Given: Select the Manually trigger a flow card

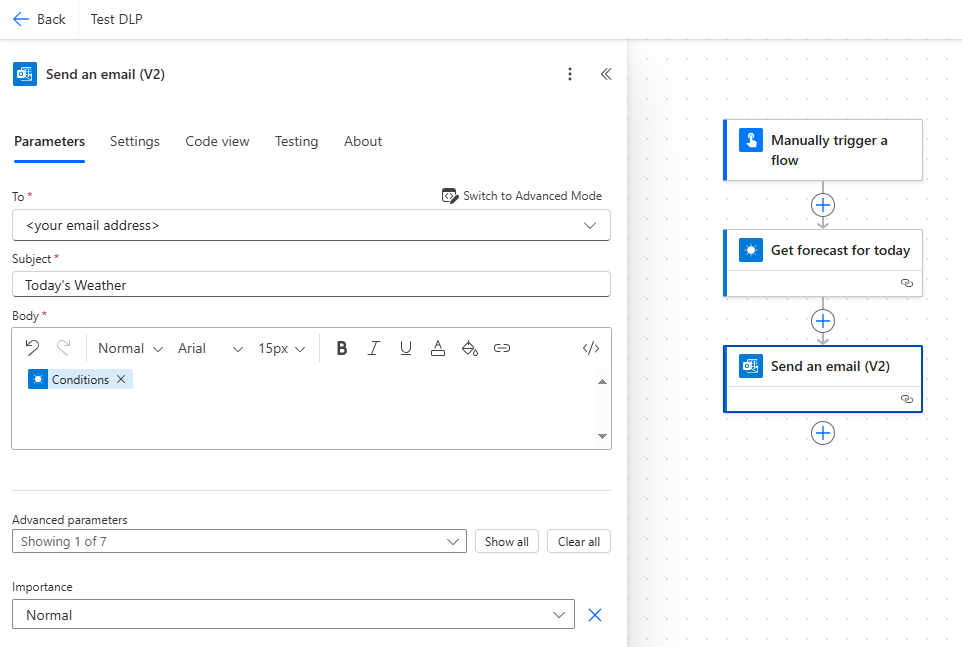Looking at the screenshot, I should tap(823, 150).
